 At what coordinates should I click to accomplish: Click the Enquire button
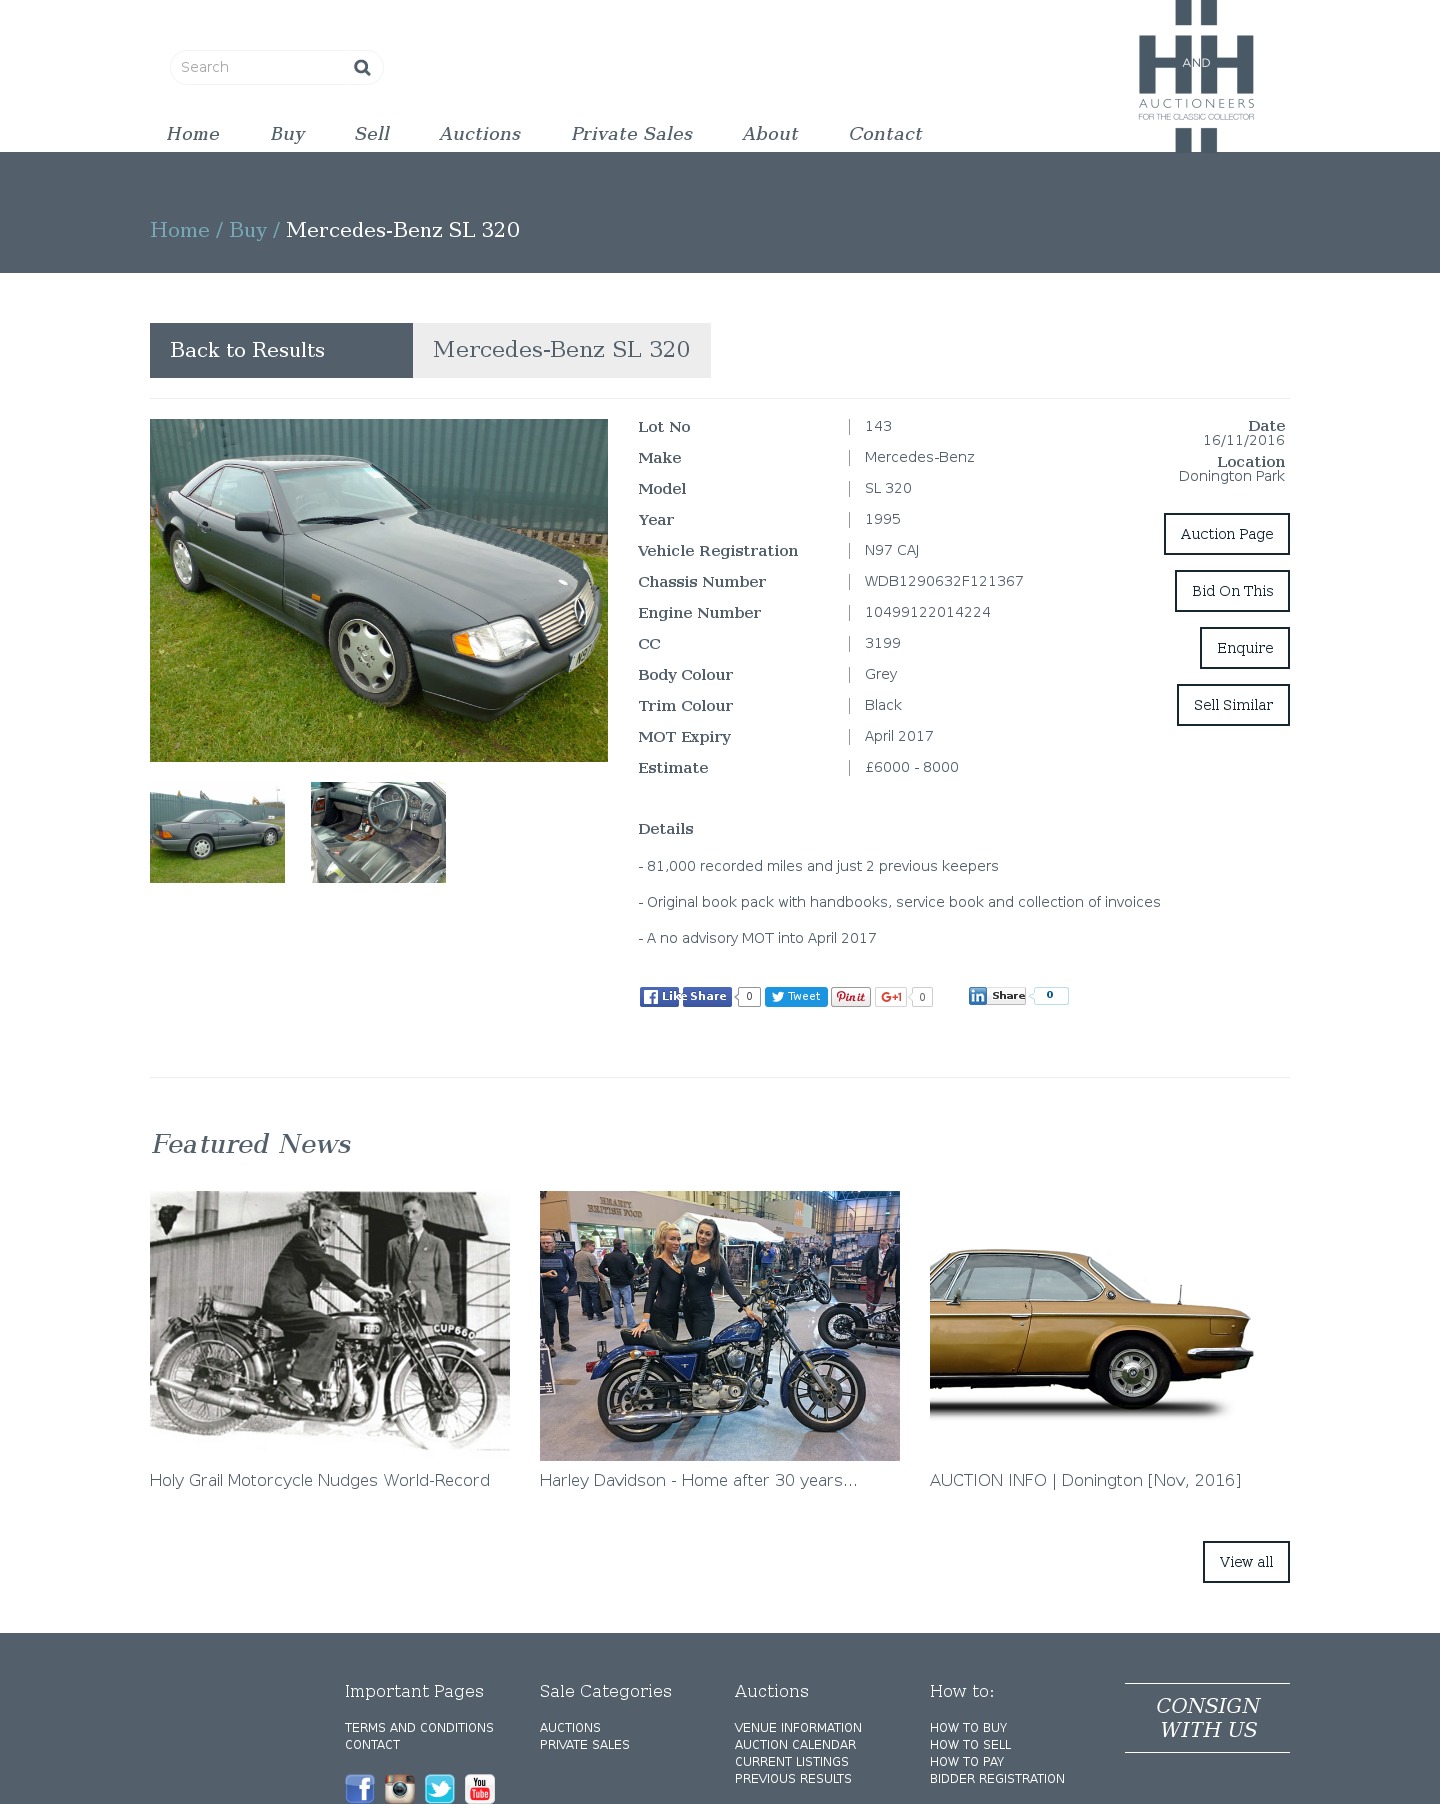1245,648
